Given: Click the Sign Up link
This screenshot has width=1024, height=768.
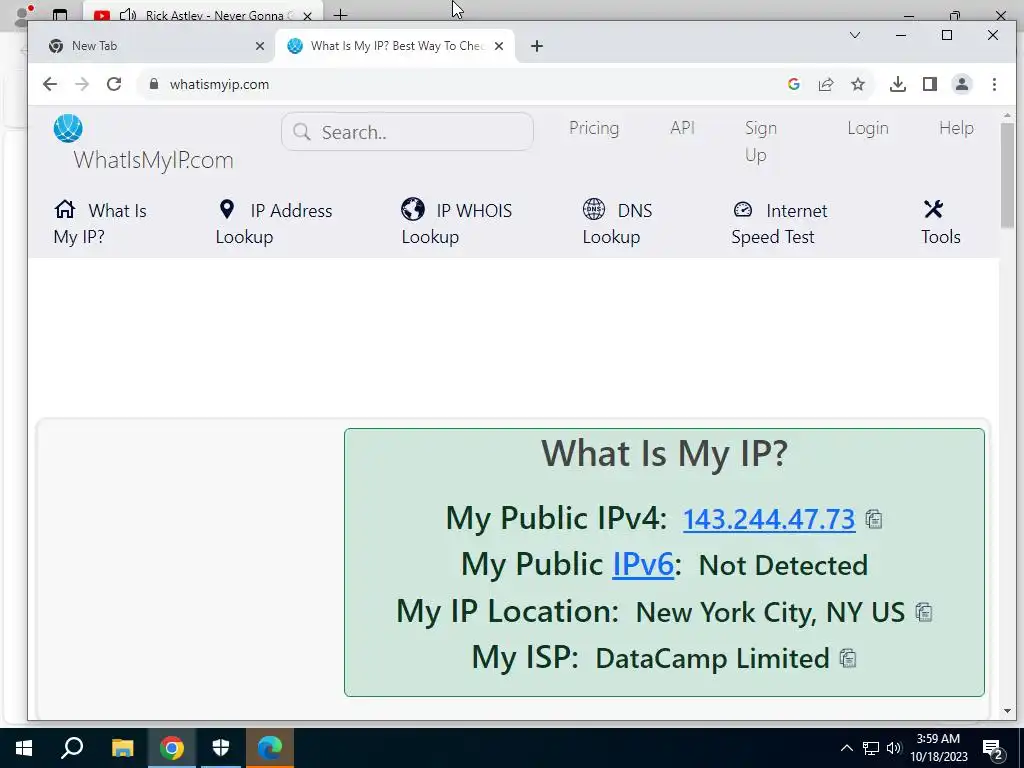Looking at the screenshot, I should (761, 141).
